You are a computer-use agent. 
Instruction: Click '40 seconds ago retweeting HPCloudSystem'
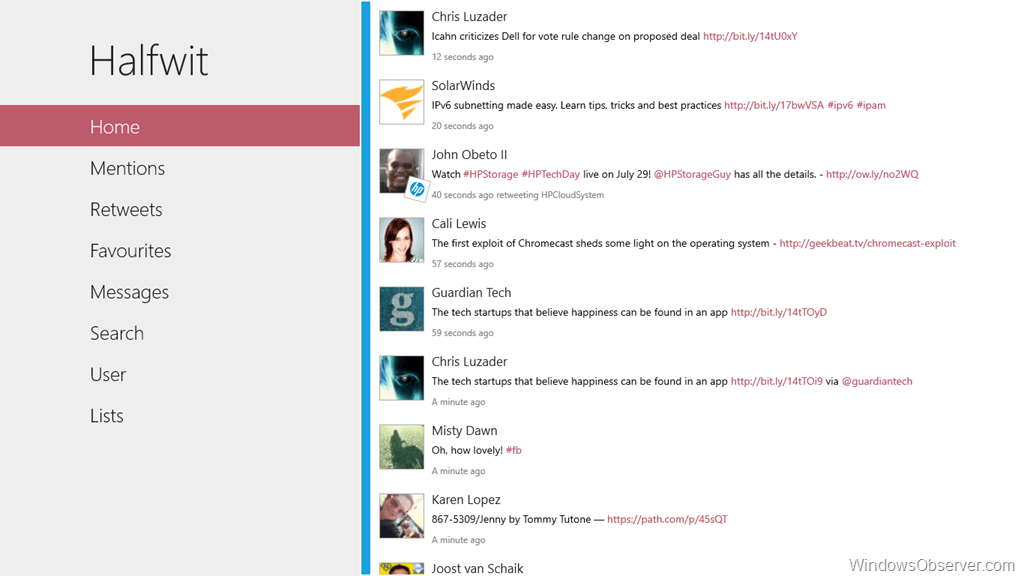[517, 195]
